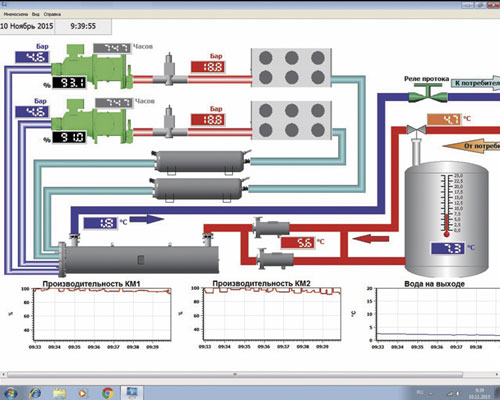500x400 pixels.
Task: Select the orange 4.7 °C temperature readout
Action: point(444,119)
